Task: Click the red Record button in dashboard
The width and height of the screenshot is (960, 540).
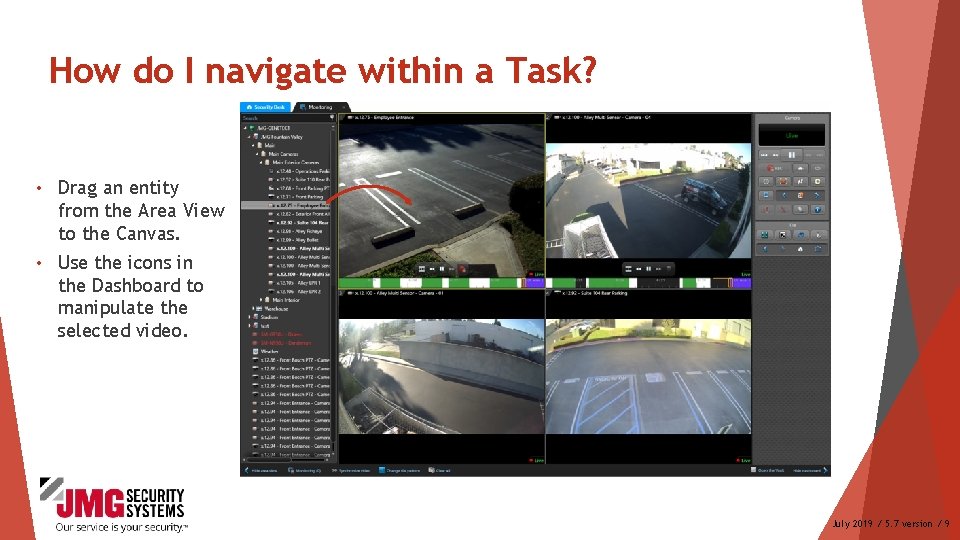Action: click(x=774, y=168)
